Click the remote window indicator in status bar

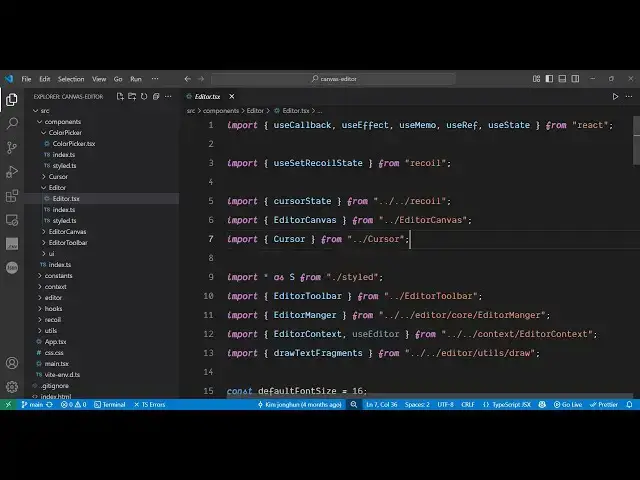tap(8, 404)
